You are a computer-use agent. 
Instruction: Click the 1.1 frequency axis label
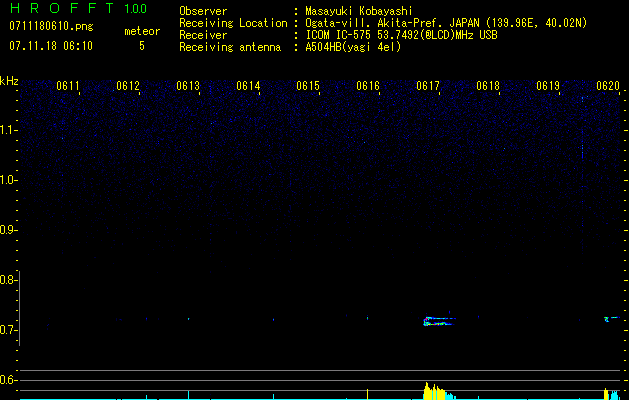[7, 130]
